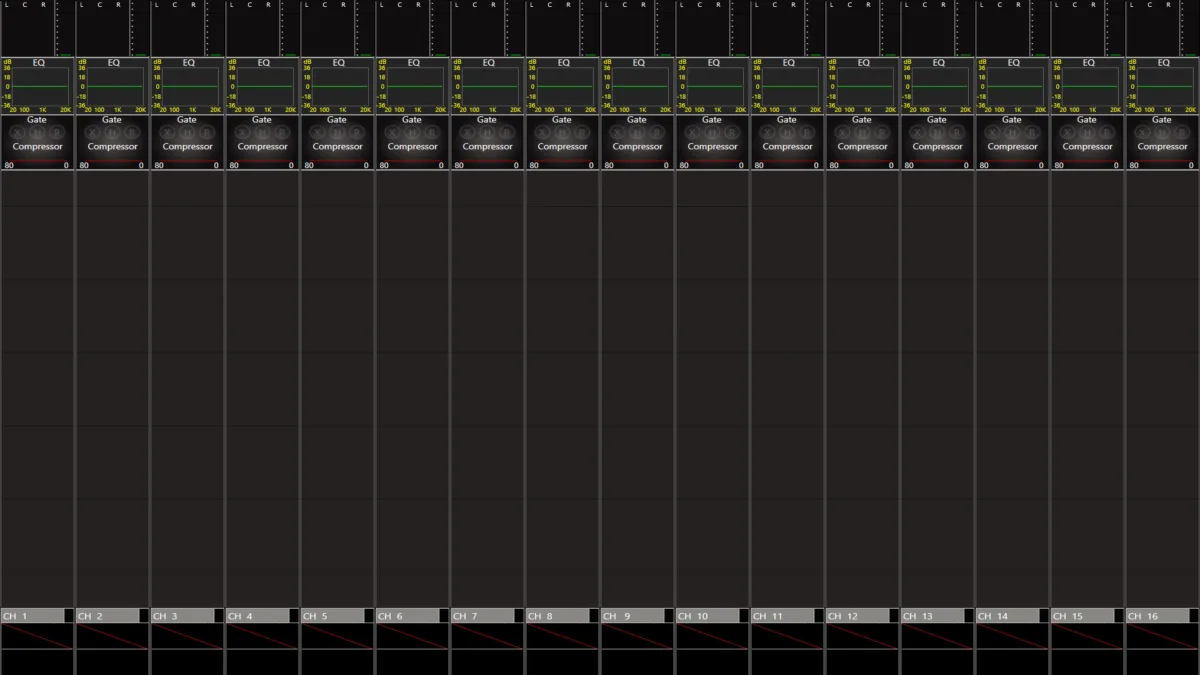Click the red diagonal curve box under CH 13
This screenshot has width=1200, height=675.
937,636
